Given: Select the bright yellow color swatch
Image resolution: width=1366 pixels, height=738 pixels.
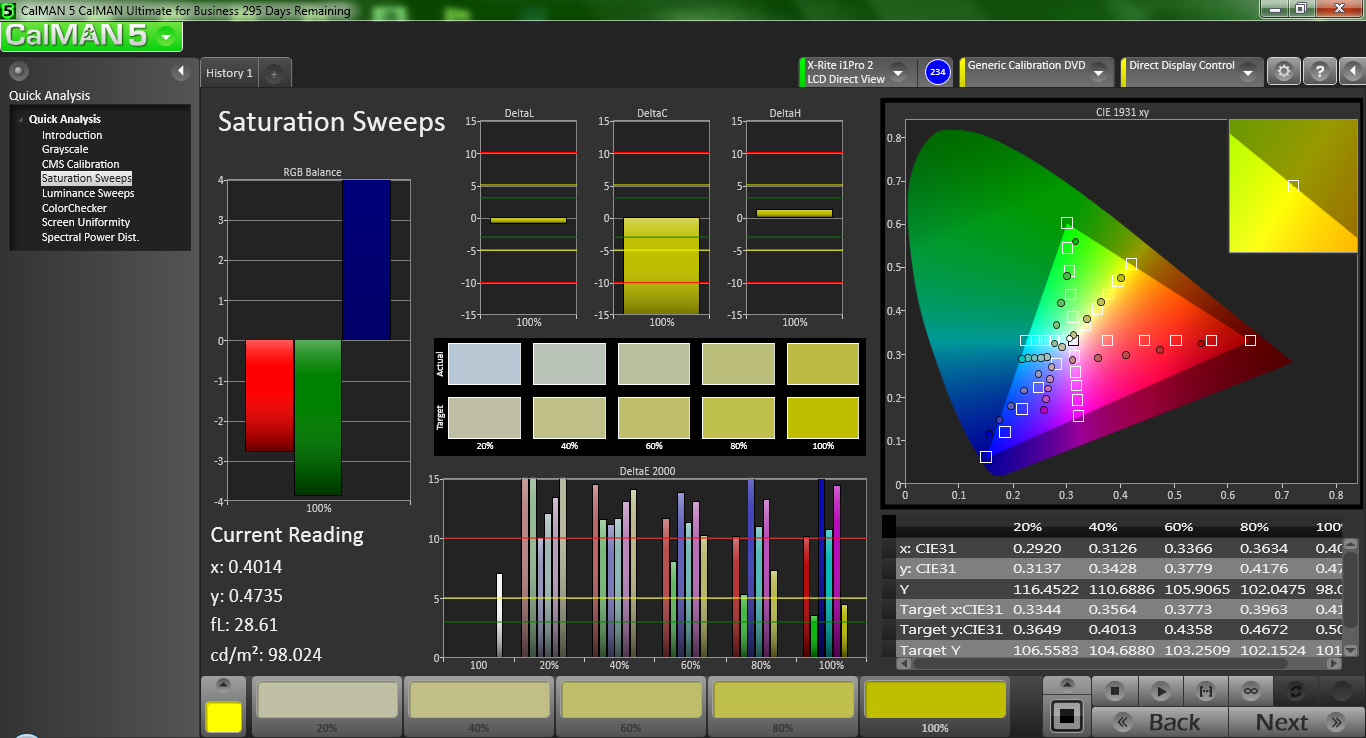Looking at the screenshot, I should tap(224, 716).
